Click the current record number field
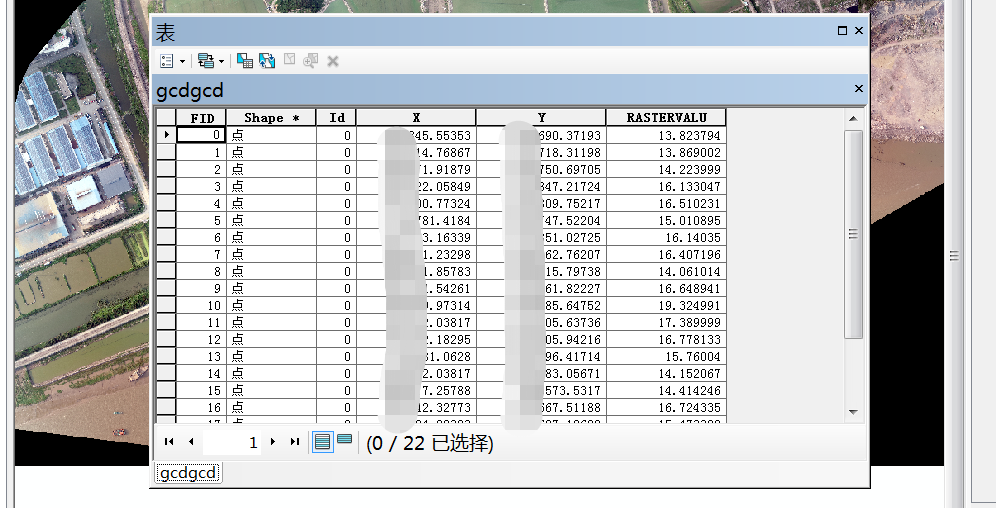The height and width of the screenshot is (508, 996). [232, 442]
